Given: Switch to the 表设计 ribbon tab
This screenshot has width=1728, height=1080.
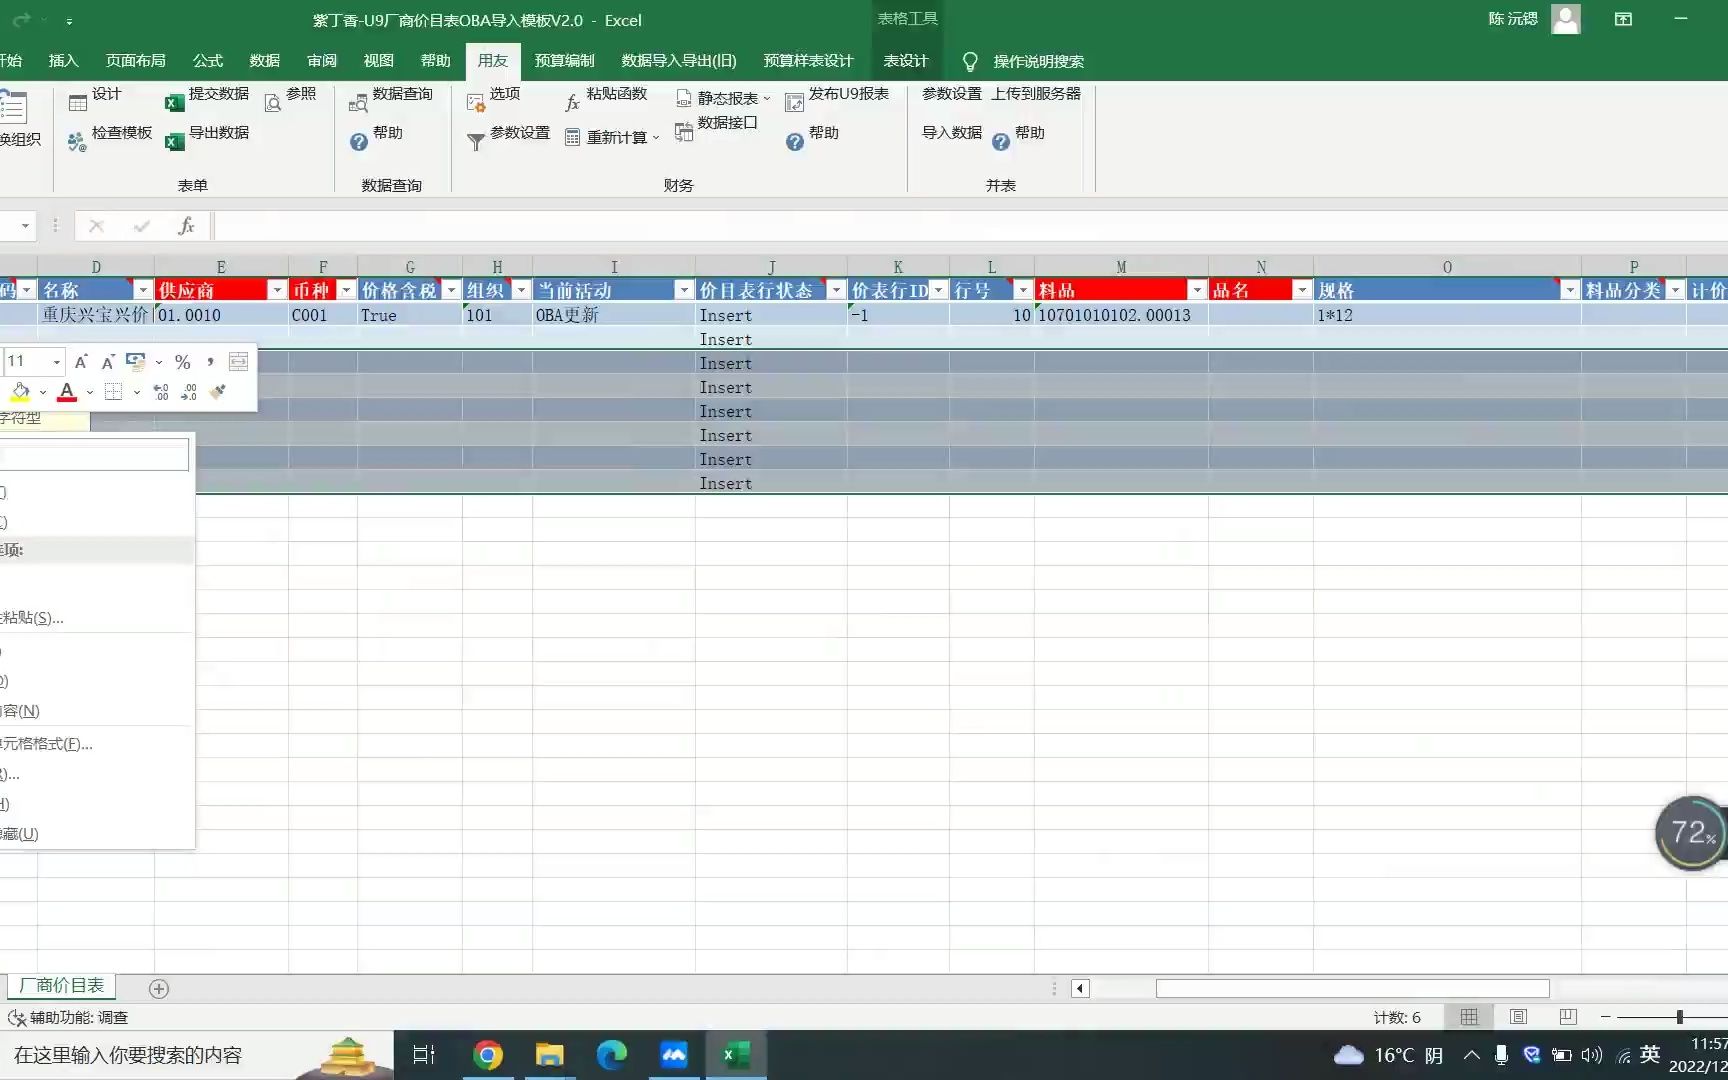Looking at the screenshot, I should click(905, 61).
